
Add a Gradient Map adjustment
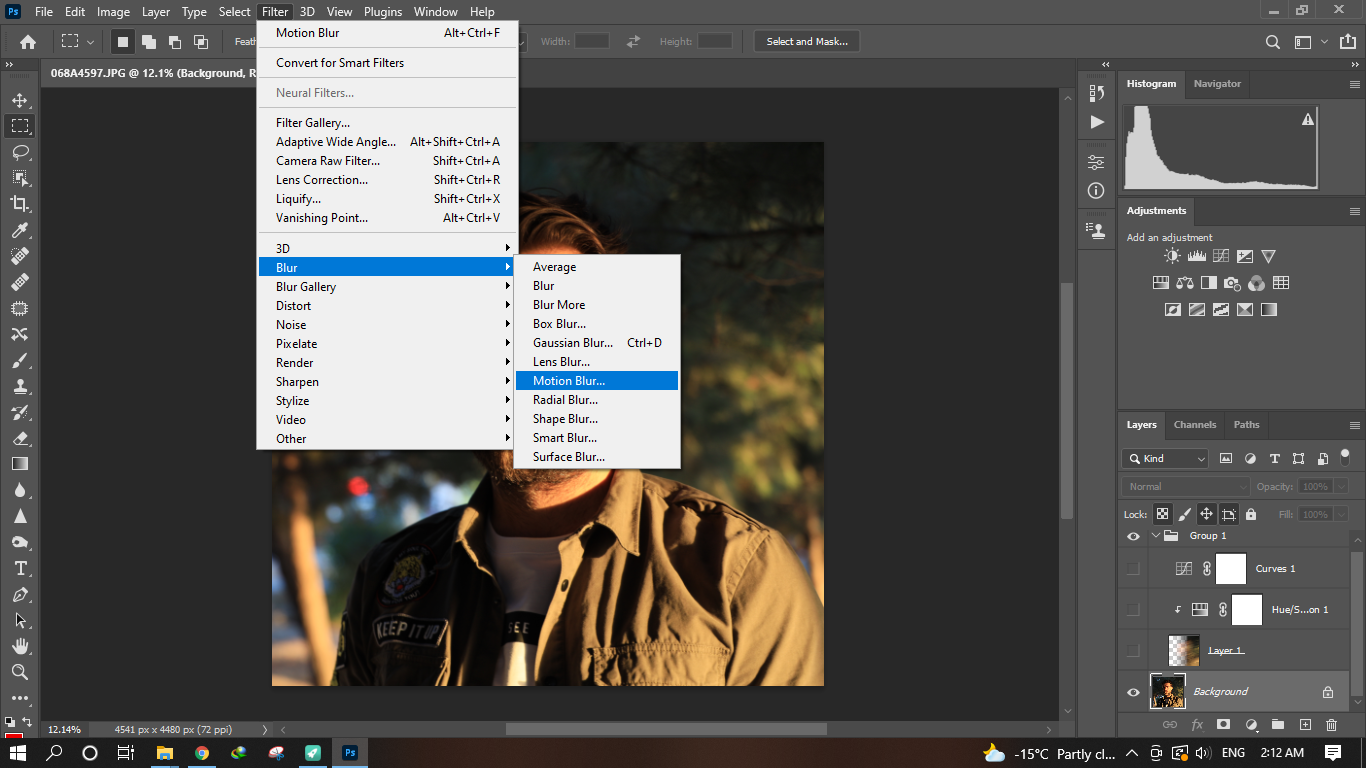point(1269,310)
